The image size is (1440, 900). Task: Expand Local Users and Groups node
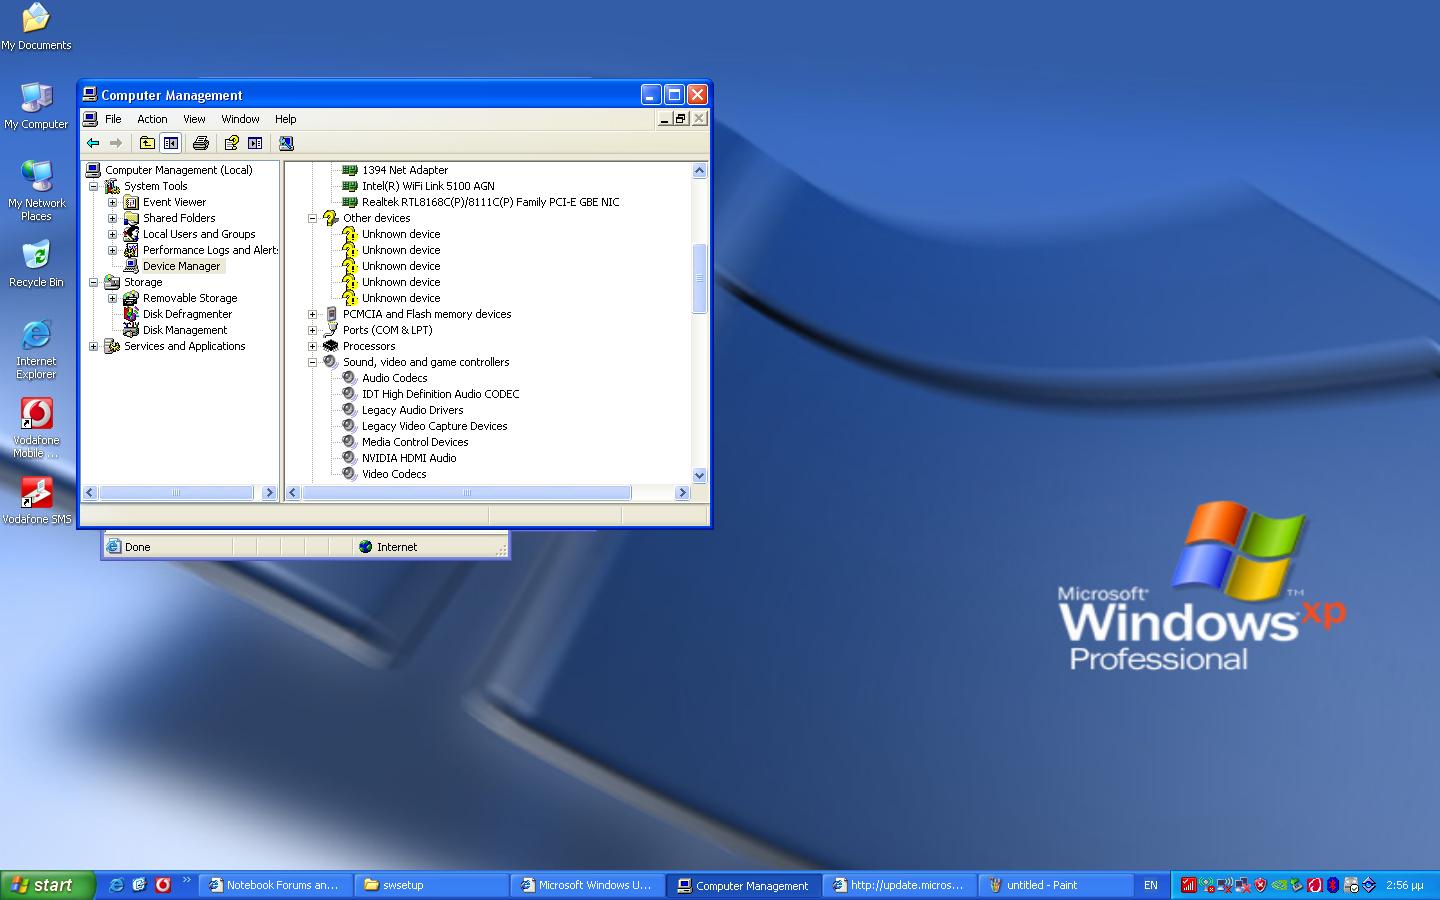point(113,234)
